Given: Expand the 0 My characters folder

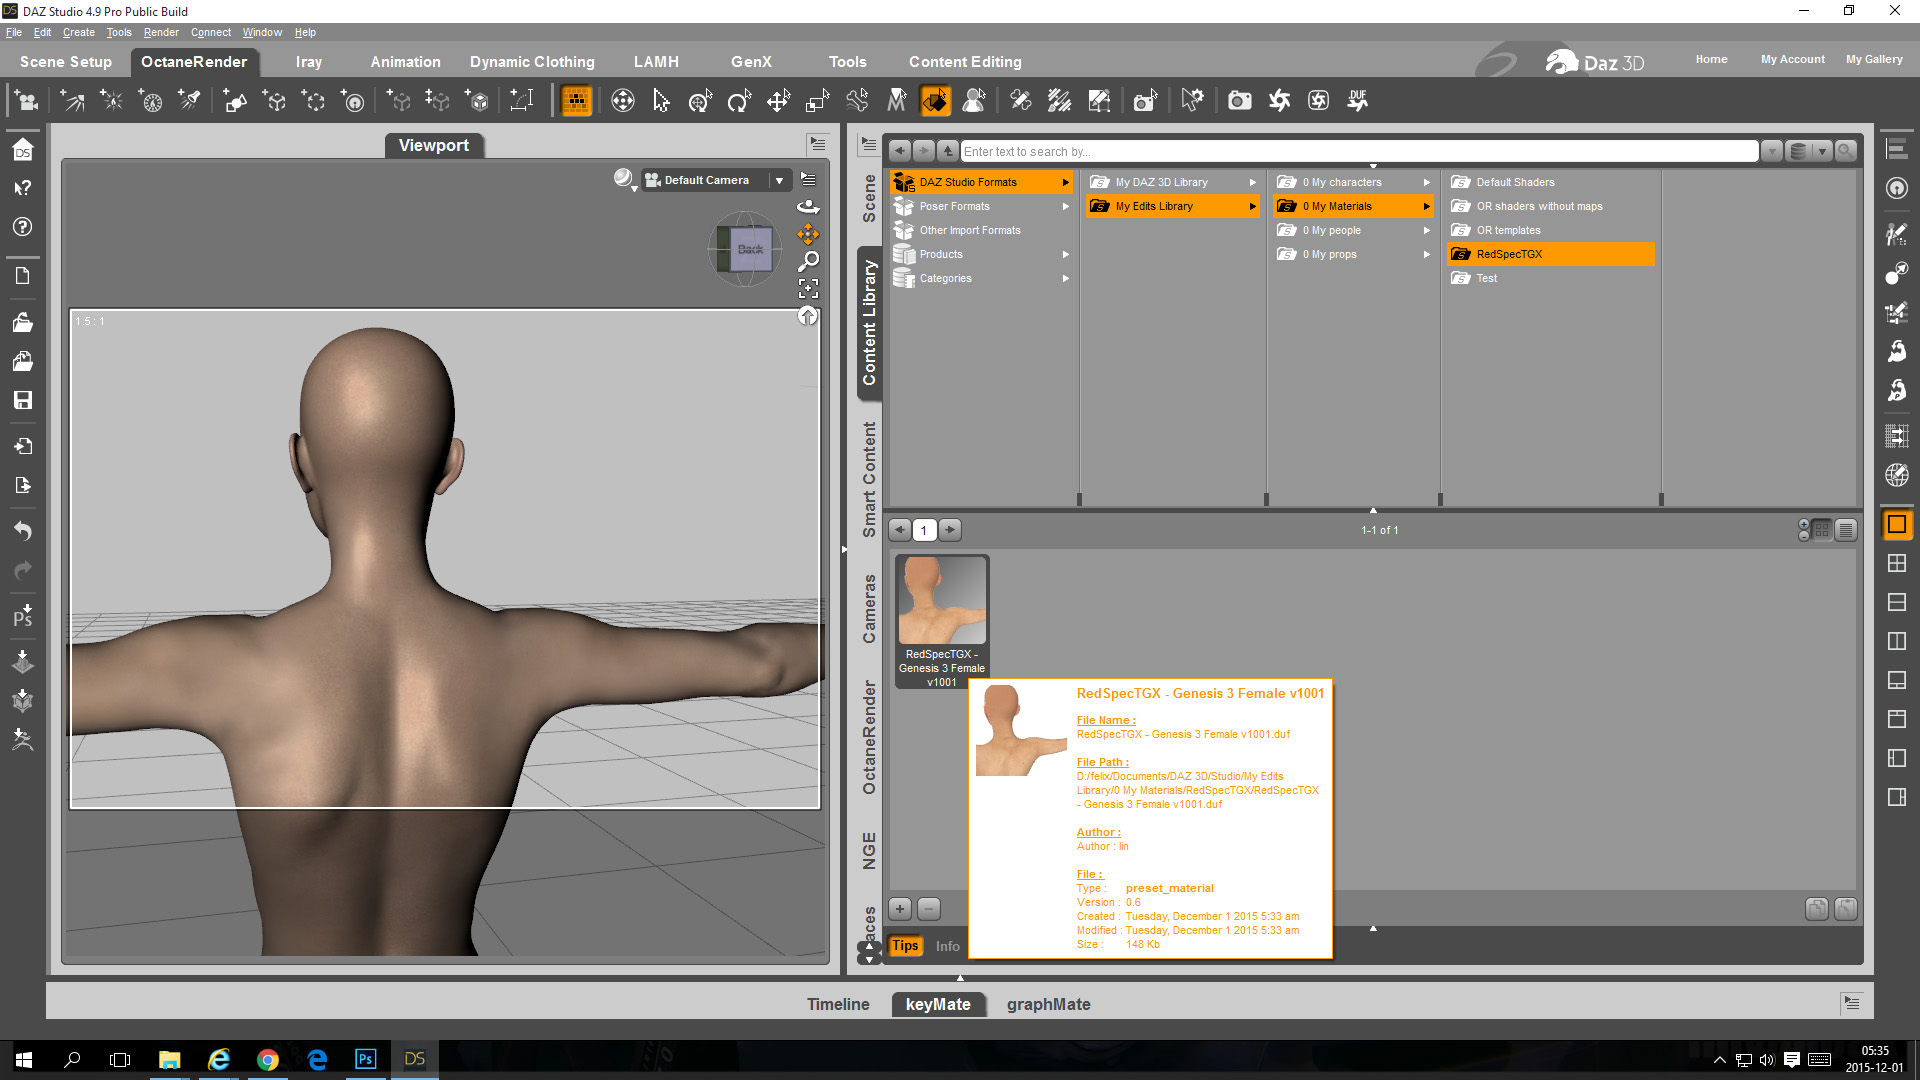Looking at the screenshot, I should 1426,182.
